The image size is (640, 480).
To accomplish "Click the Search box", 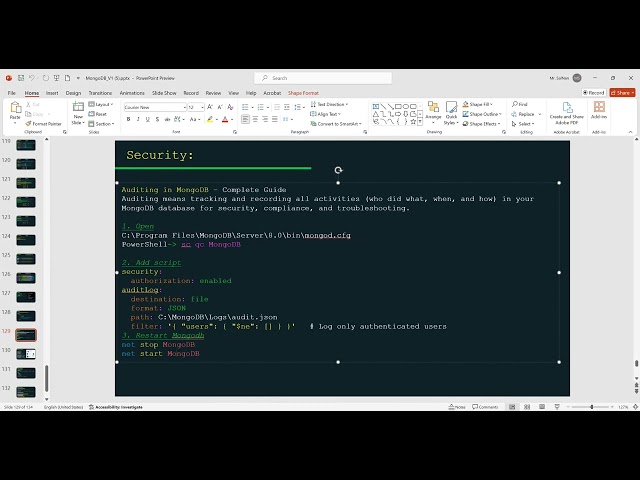I will (x=323, y=78).
